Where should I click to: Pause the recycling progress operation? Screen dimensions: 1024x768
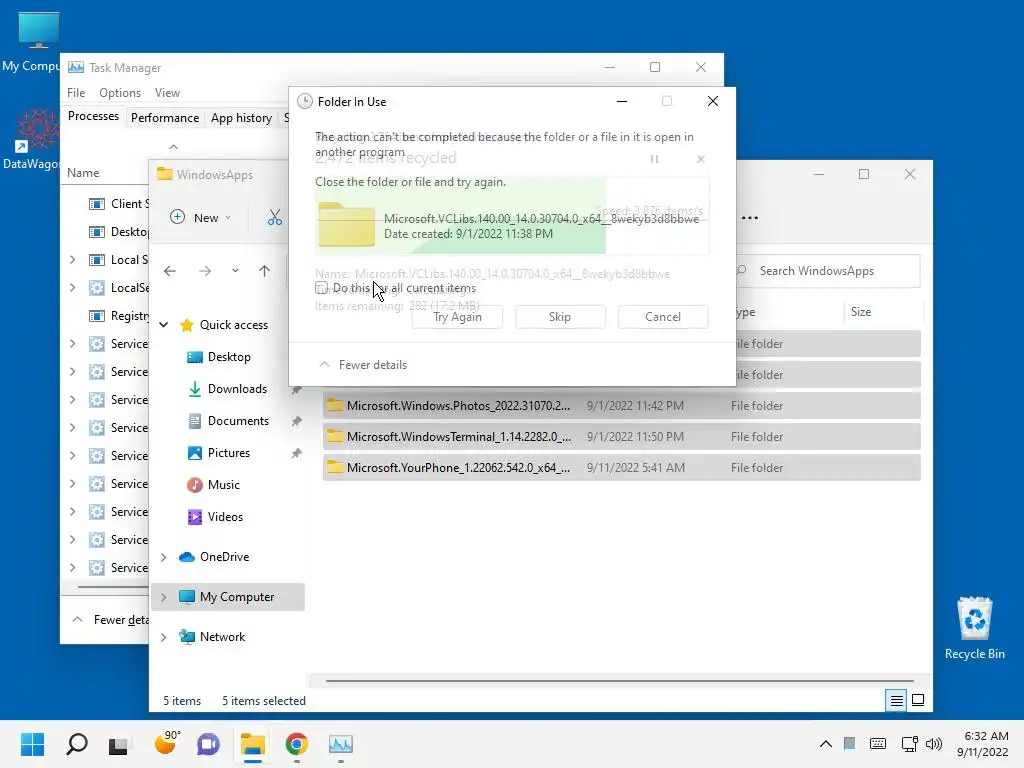pyautogui.click(x=654, y=159)
